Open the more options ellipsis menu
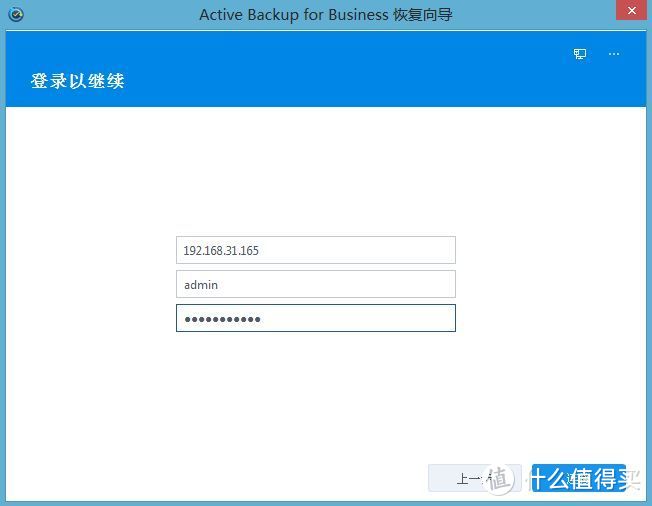This screenshot has height=506, width=652. pos(614,54)
